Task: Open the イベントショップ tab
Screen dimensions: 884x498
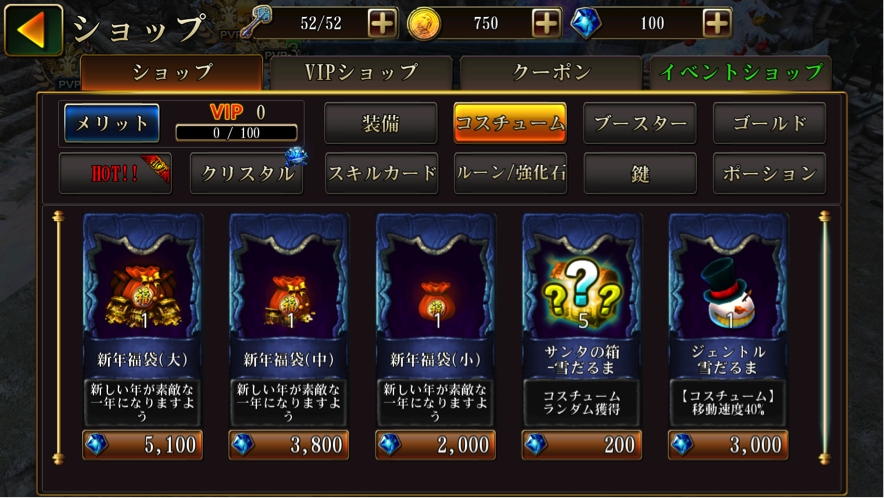Action: [x=741, y=73]
